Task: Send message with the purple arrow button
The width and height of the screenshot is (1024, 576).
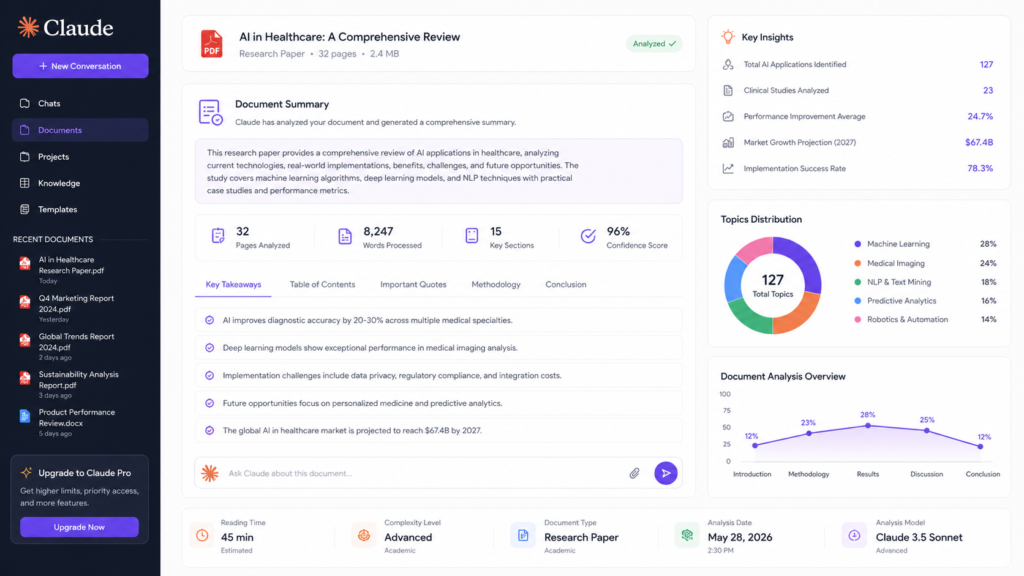Action: click(665, 473)
